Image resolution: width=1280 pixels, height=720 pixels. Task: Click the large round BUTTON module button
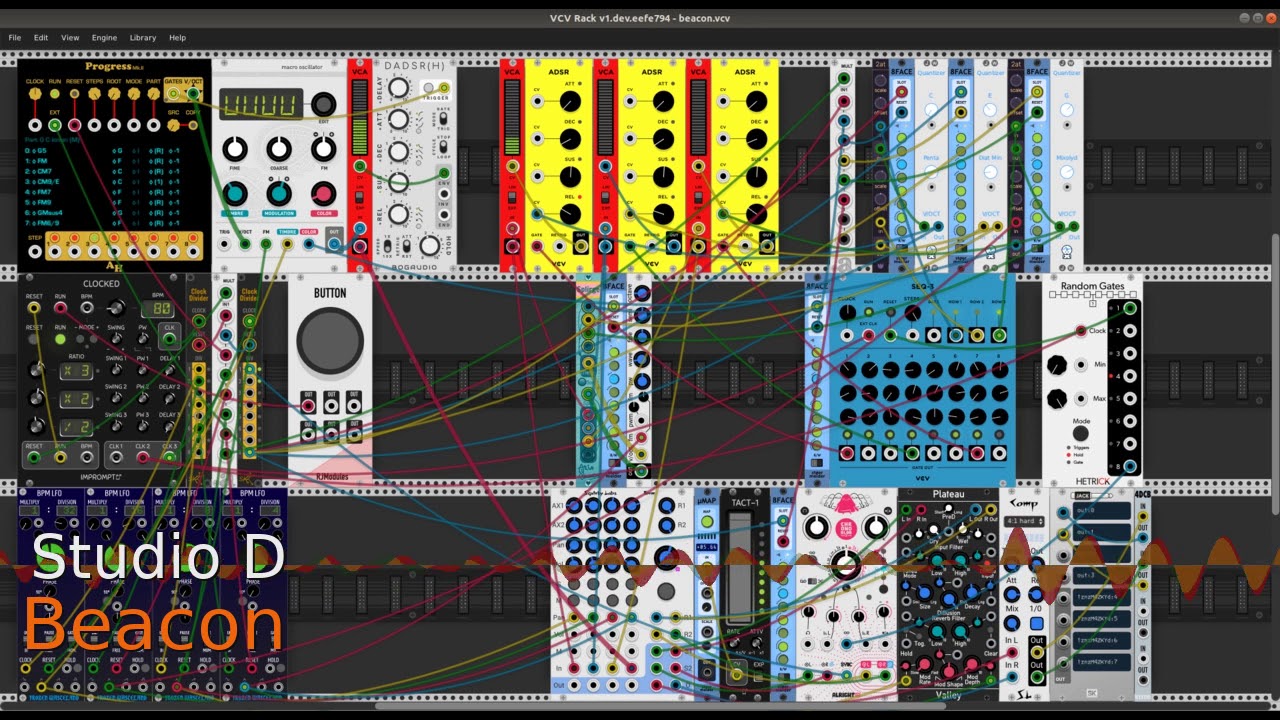click(330, 341)
